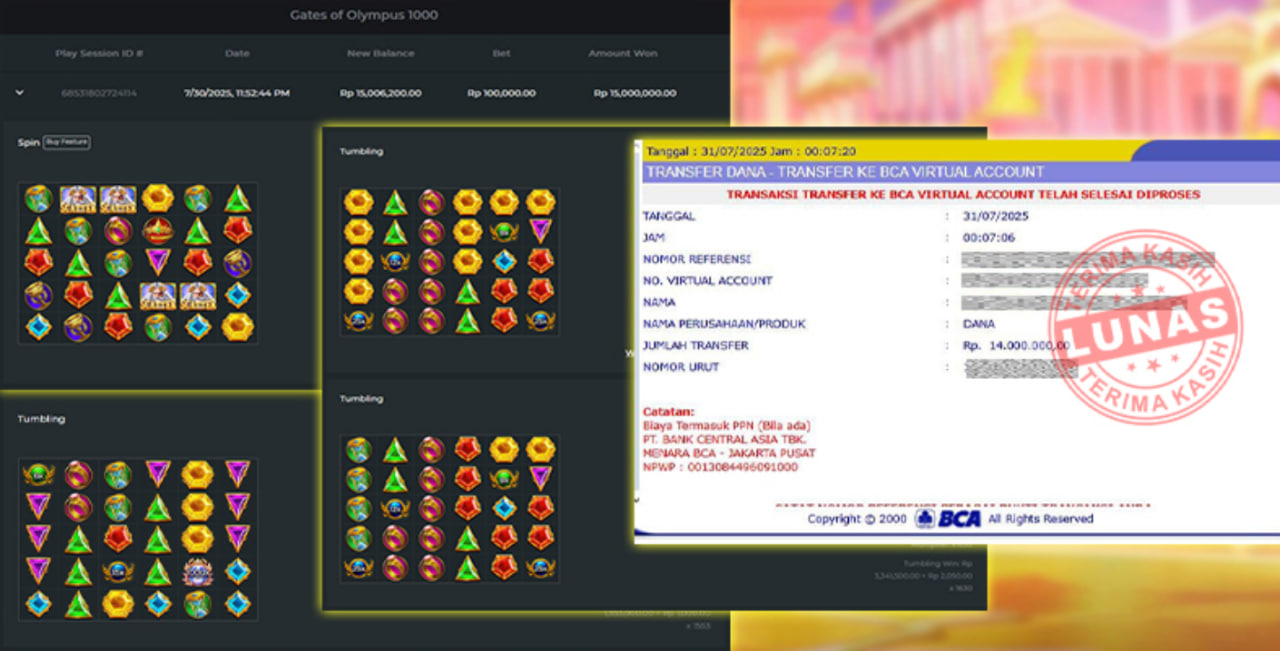
Task: Select the transfer amount 'Rp. 14.000.000,00'
Action: pos(1016,346)
